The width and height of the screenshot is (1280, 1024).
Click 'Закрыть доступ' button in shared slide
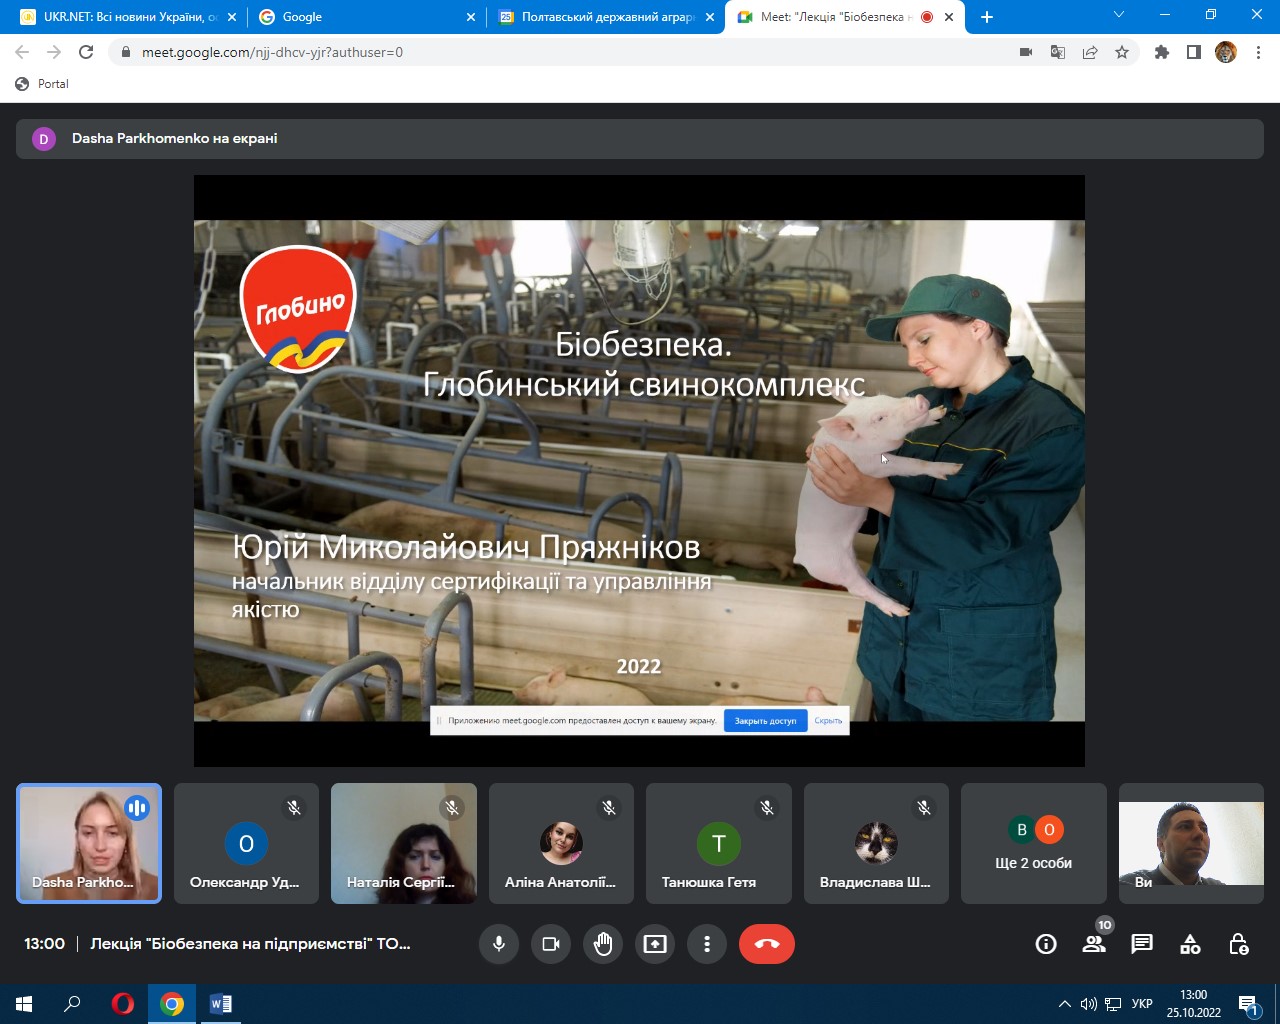(765, 721)
